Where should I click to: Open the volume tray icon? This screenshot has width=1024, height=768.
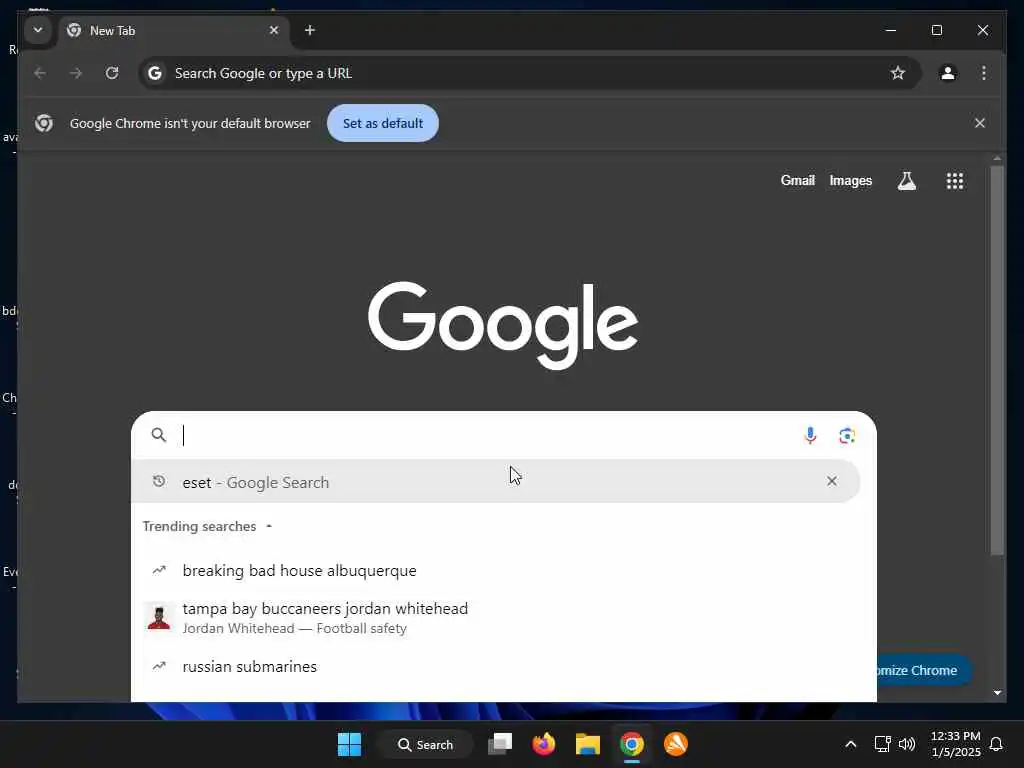point(906,744)
